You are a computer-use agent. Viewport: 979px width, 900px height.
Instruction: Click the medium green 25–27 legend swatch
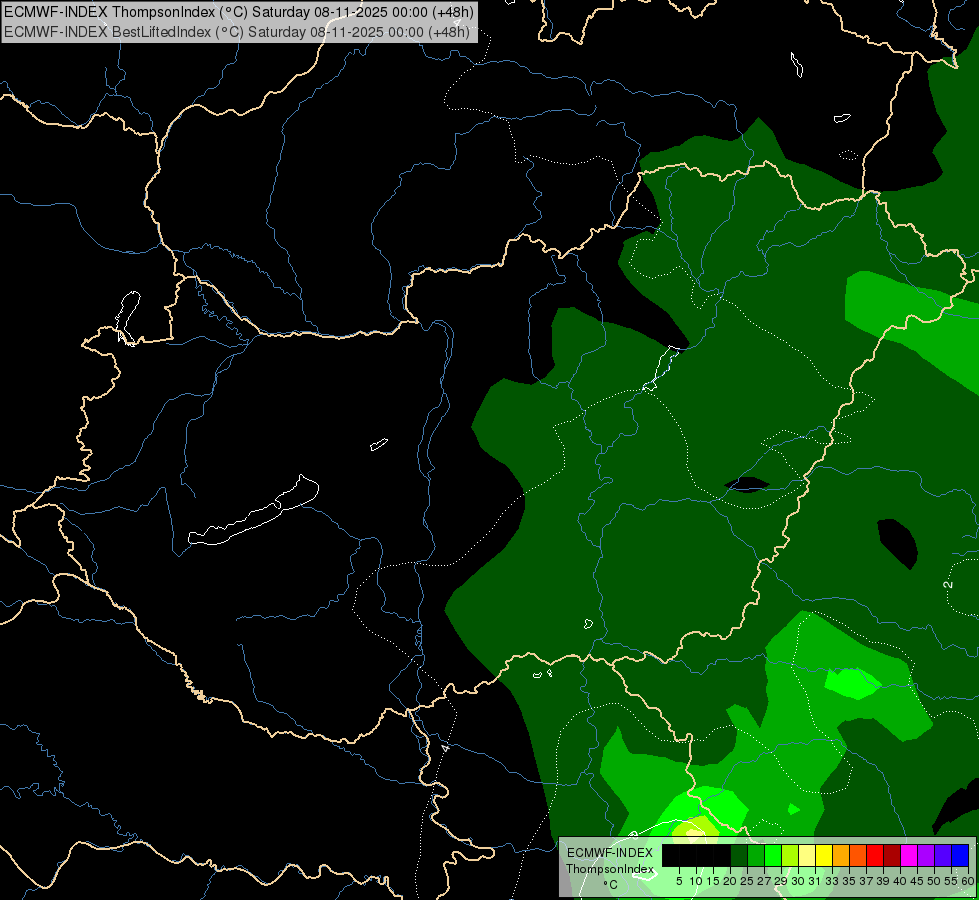756,855
